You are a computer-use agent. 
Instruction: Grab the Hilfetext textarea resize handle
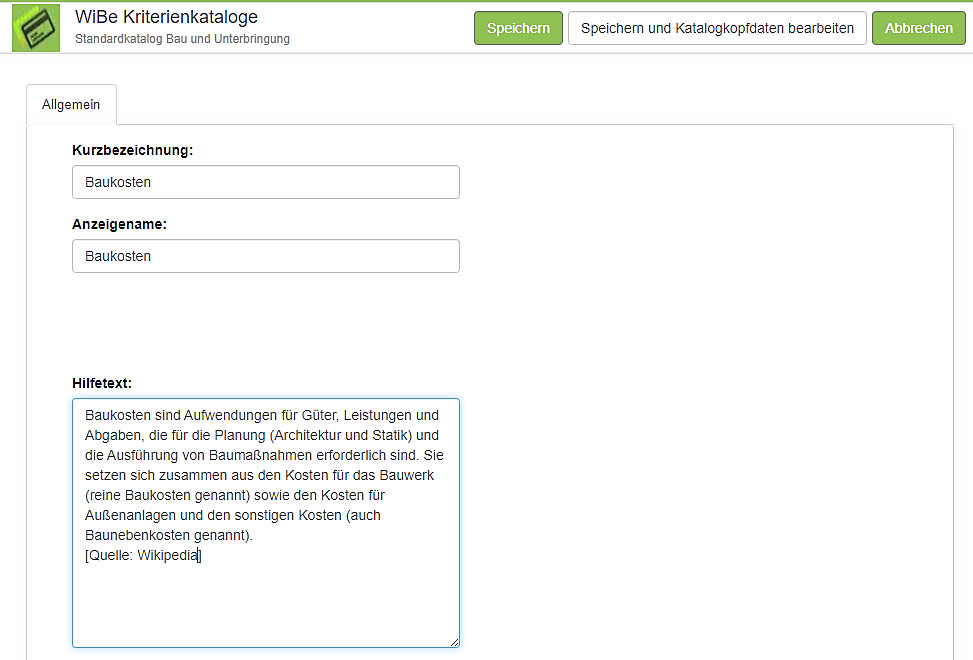click(454, 642)
